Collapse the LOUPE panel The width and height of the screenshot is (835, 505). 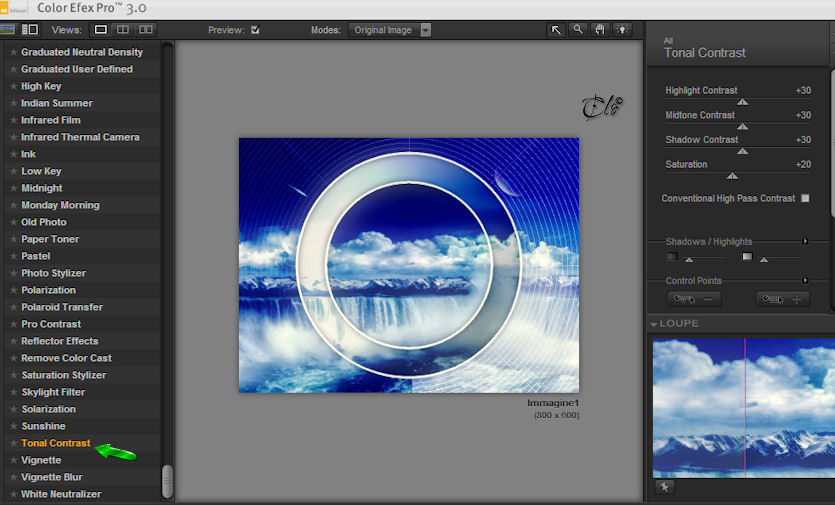coord(653,324)
